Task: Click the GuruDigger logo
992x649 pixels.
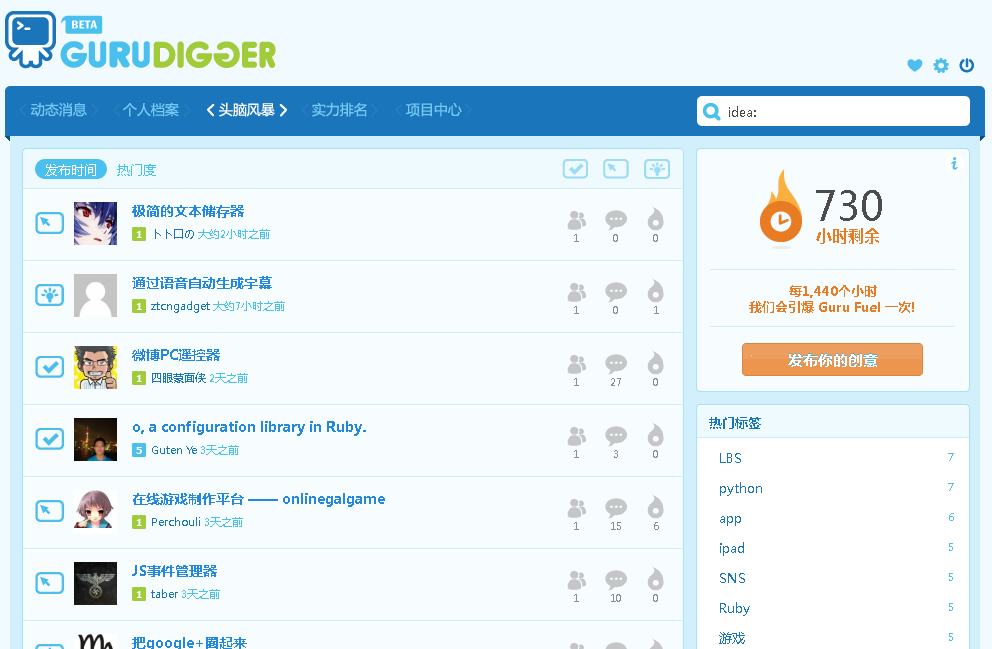Action: pyautogui.click(x=140, y=40)
